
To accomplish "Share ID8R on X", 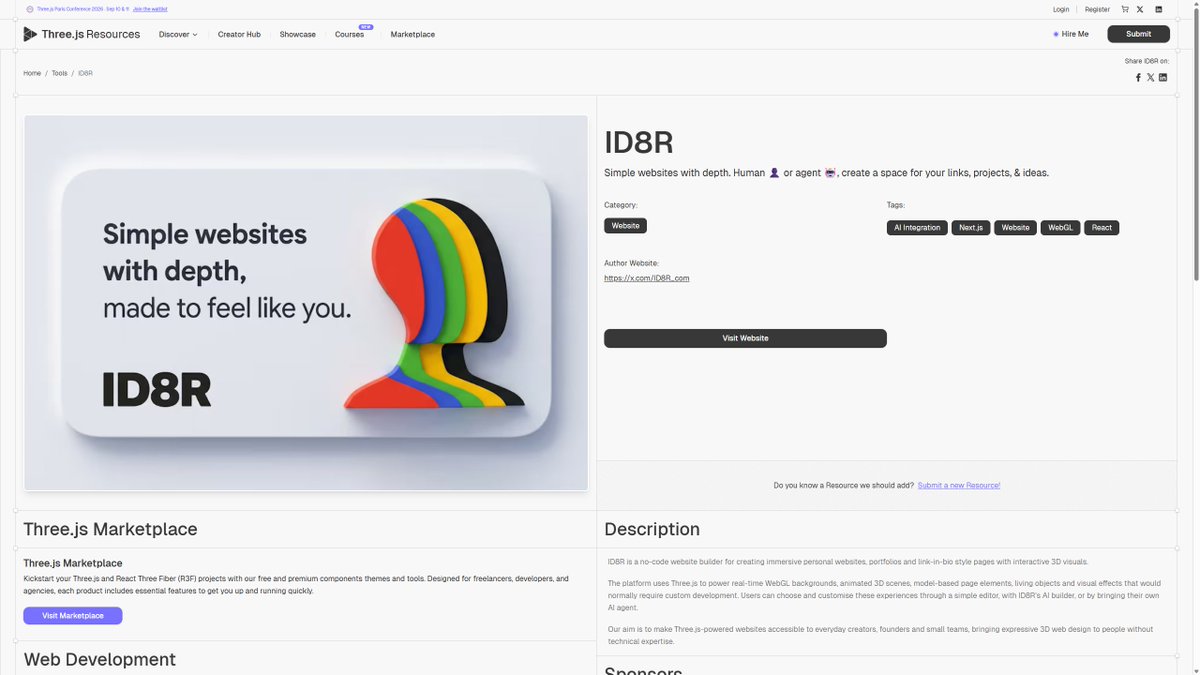I will coord(1150,77).
